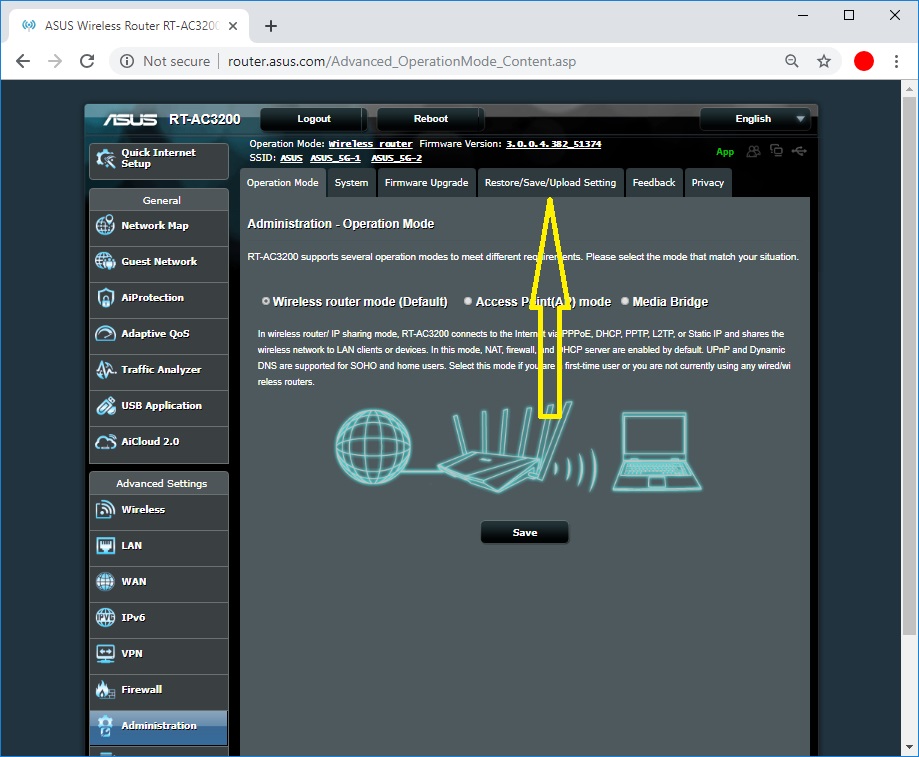919x757 pixels.
Task: Click the network copy status icon
Action: click(x=777, y=151)
